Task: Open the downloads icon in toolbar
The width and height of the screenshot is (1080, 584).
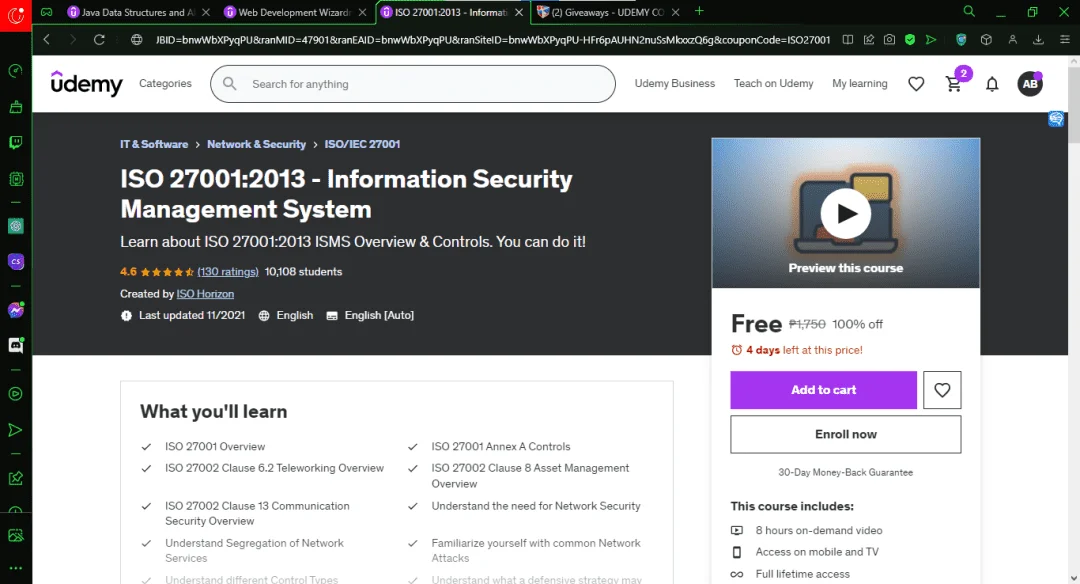Action: point(1038,40)
